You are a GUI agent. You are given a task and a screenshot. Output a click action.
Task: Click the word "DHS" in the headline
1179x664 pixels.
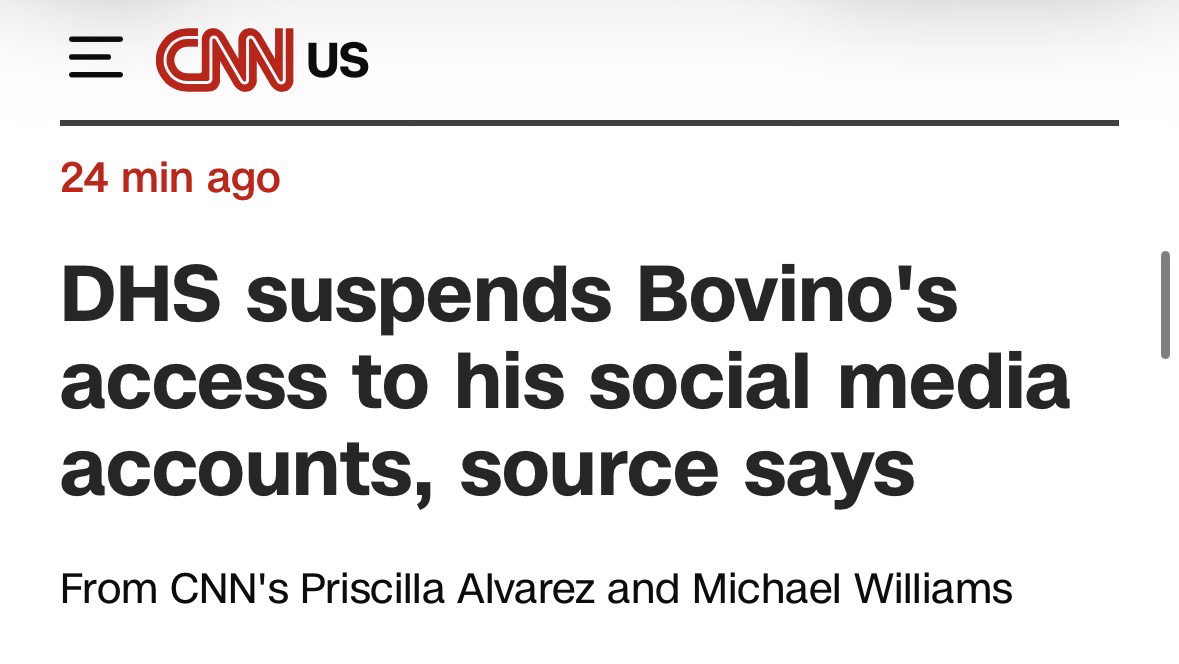click(143, 297)
